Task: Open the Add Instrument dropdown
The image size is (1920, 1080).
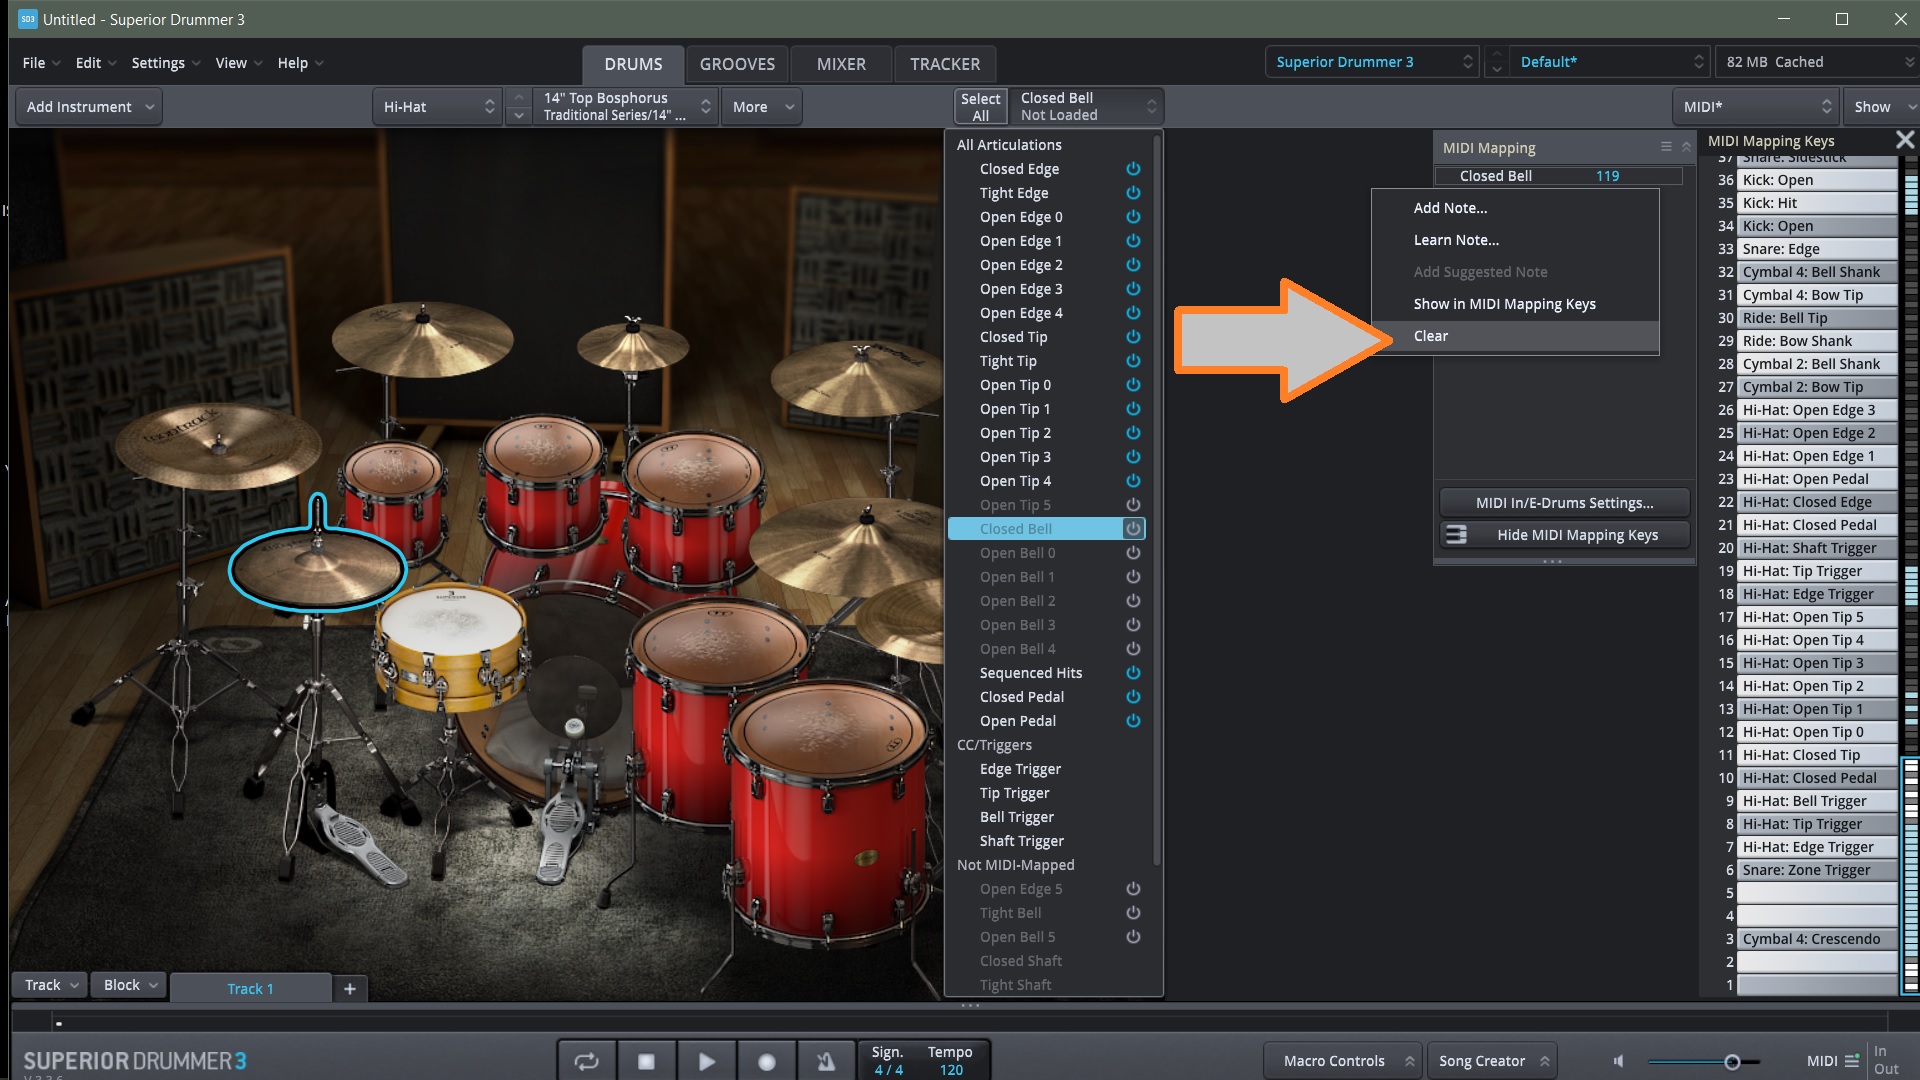Action: click(x=89, y=107)
